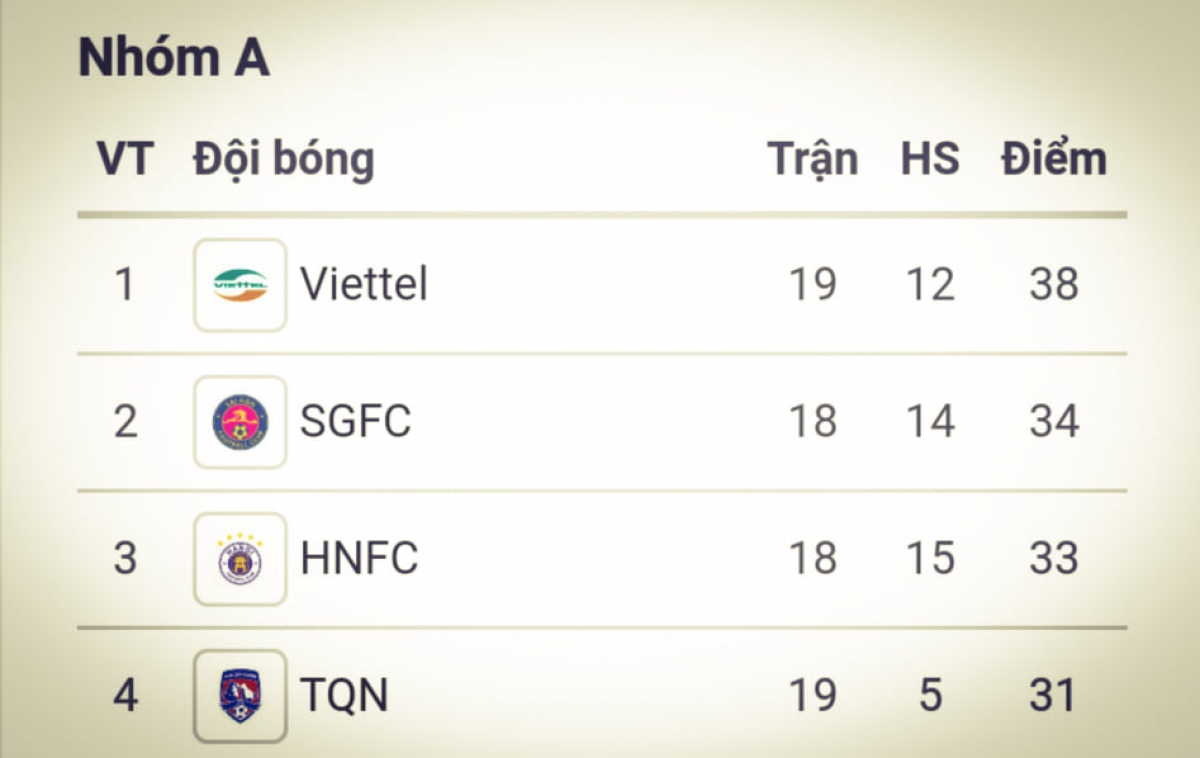Image resolution: width=1200 pixels, height=758 pixels.
Task: Click HNFC's goal difference 15
Action: [930, 558]
